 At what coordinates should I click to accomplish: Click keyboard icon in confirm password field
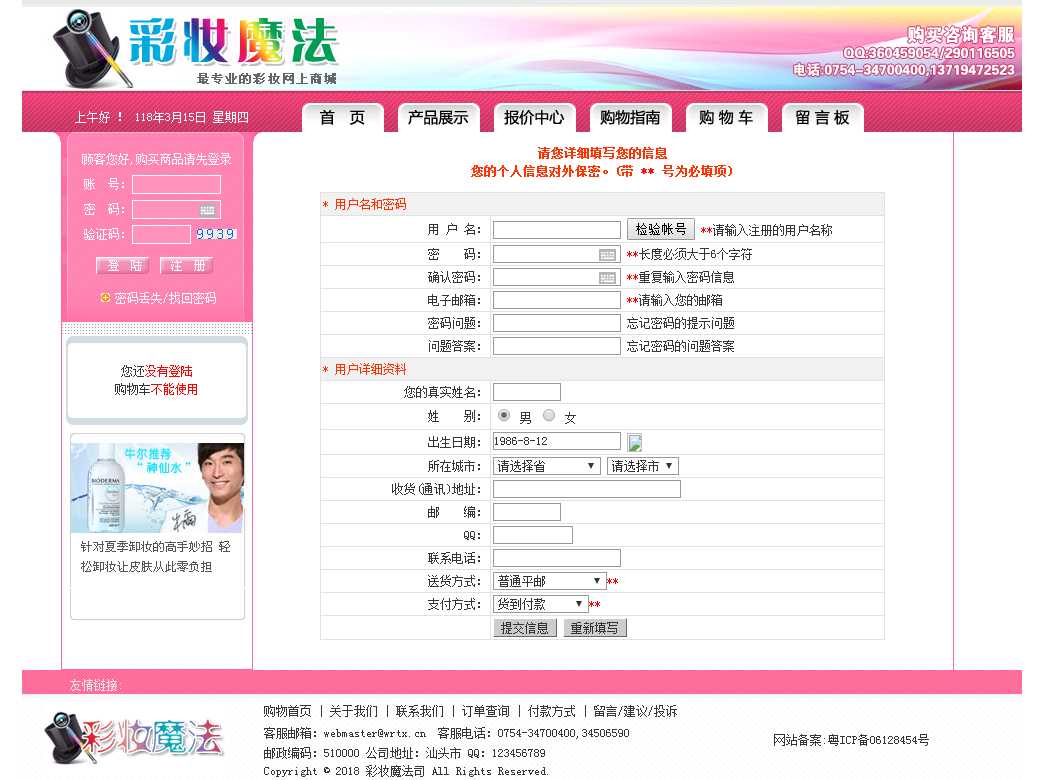[607, 278]
